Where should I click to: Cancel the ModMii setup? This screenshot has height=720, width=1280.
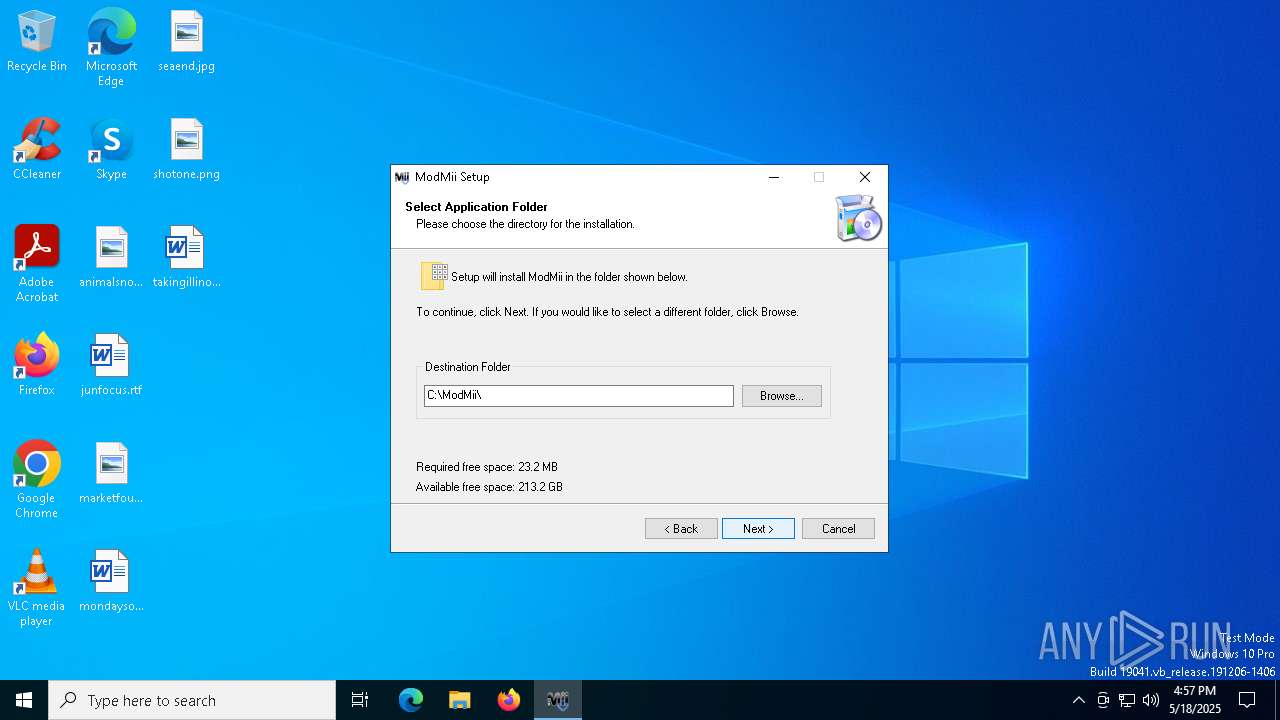click(x=838, y=528)
